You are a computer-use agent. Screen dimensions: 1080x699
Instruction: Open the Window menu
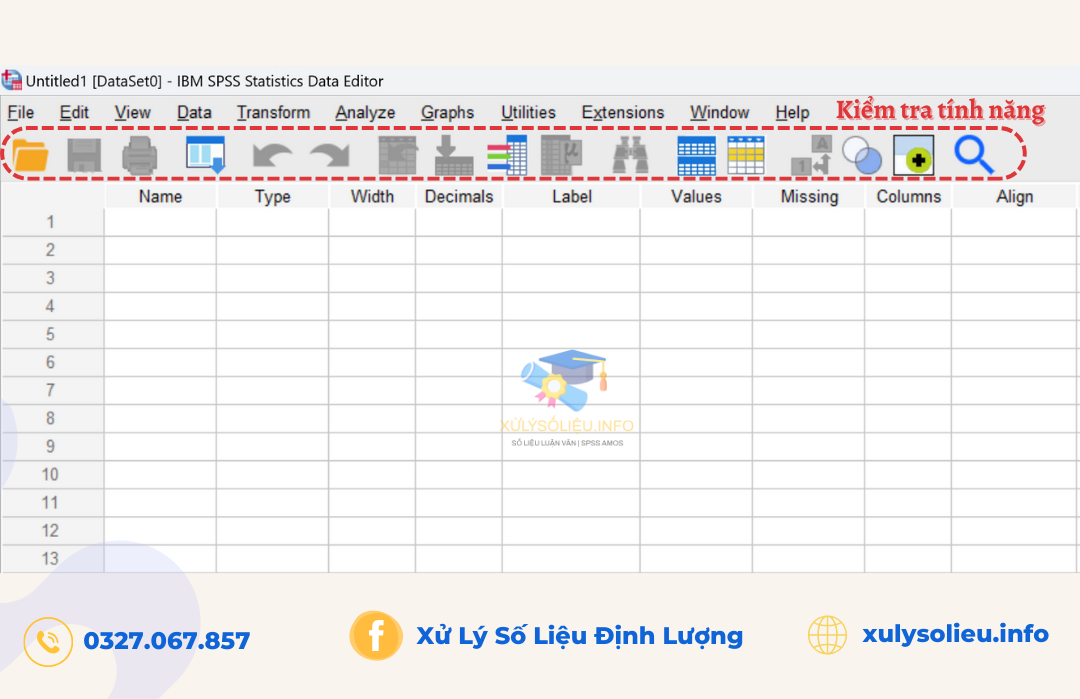coord(720,112)
